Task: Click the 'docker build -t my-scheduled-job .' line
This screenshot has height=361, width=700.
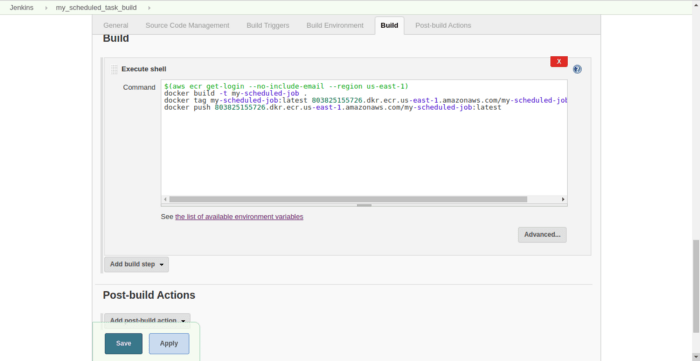Action: 235,93
